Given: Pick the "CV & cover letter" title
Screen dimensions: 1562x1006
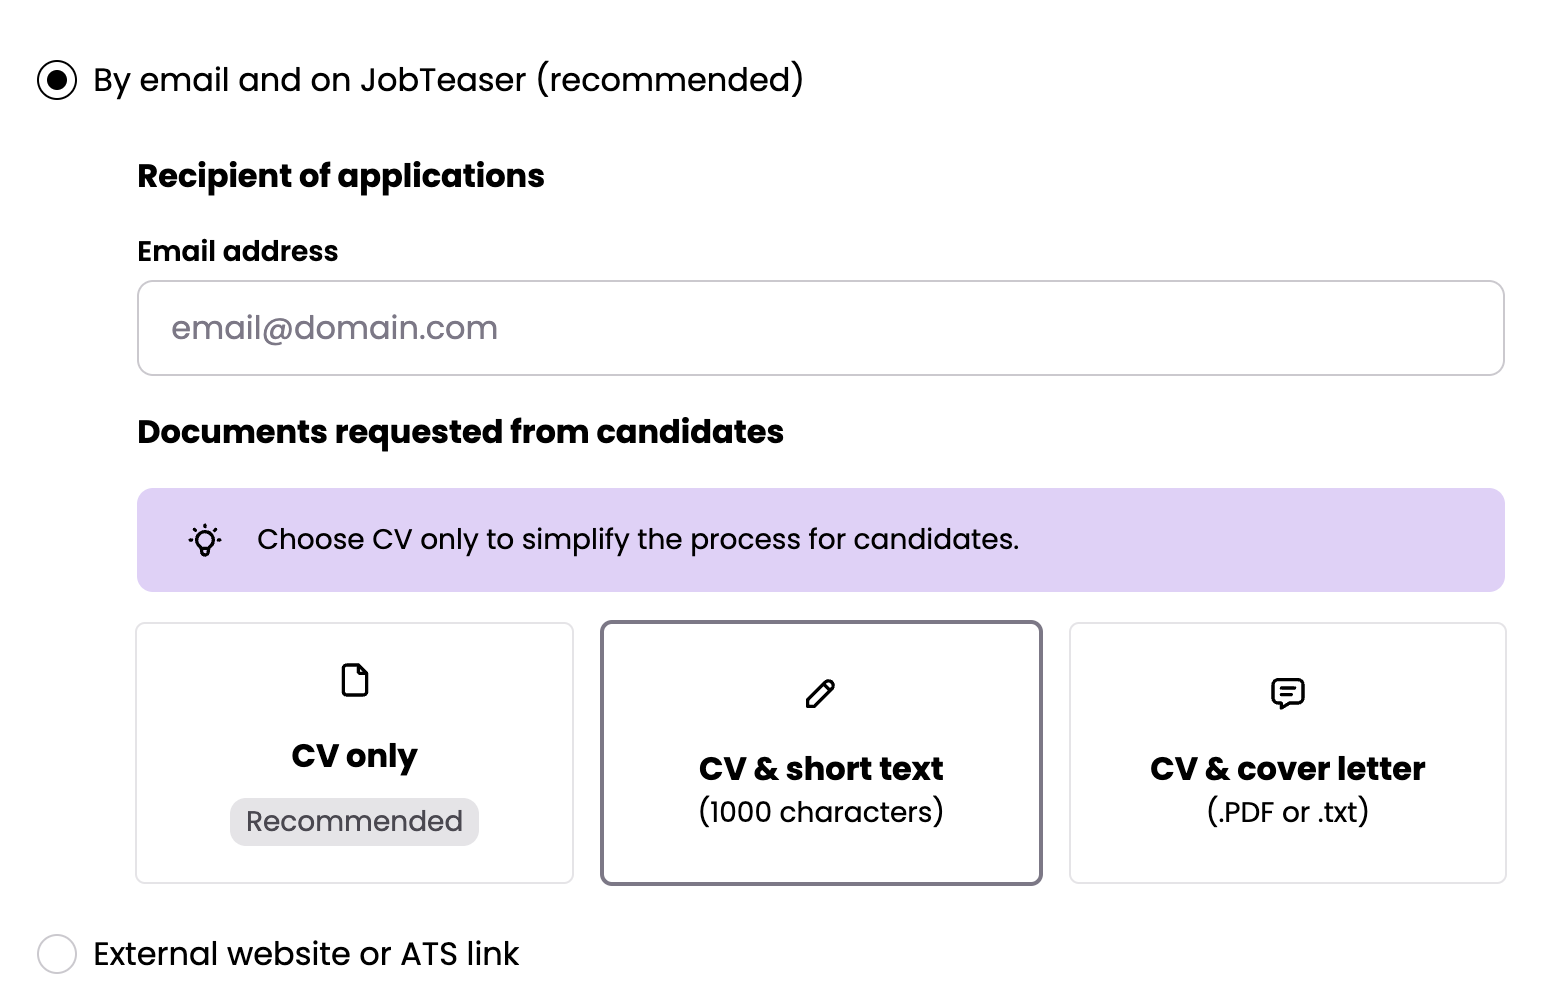Looking at the screenshot, I should (1287, 769).
